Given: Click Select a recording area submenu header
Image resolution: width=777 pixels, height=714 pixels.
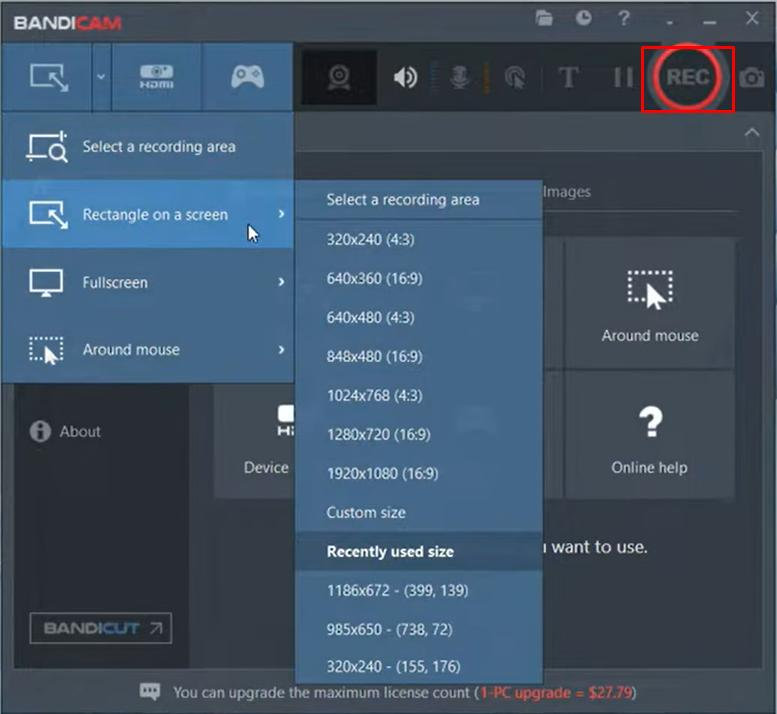Looking at the screenshot, I should 419,200.
